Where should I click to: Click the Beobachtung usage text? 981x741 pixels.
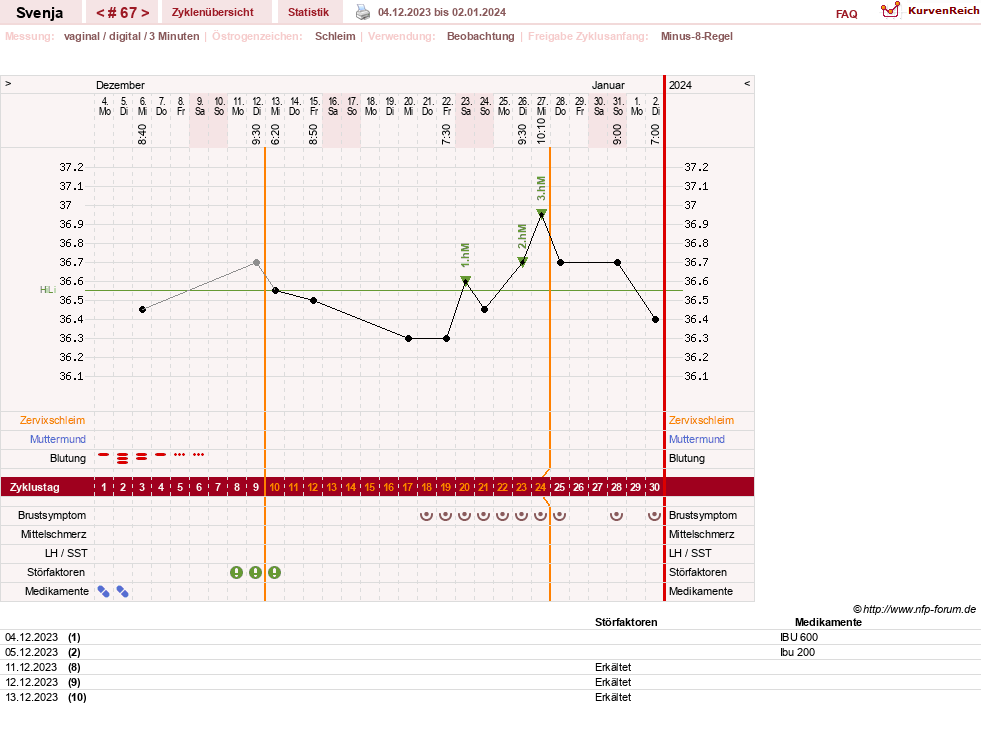pyautogui.click(x=480, y=36)
